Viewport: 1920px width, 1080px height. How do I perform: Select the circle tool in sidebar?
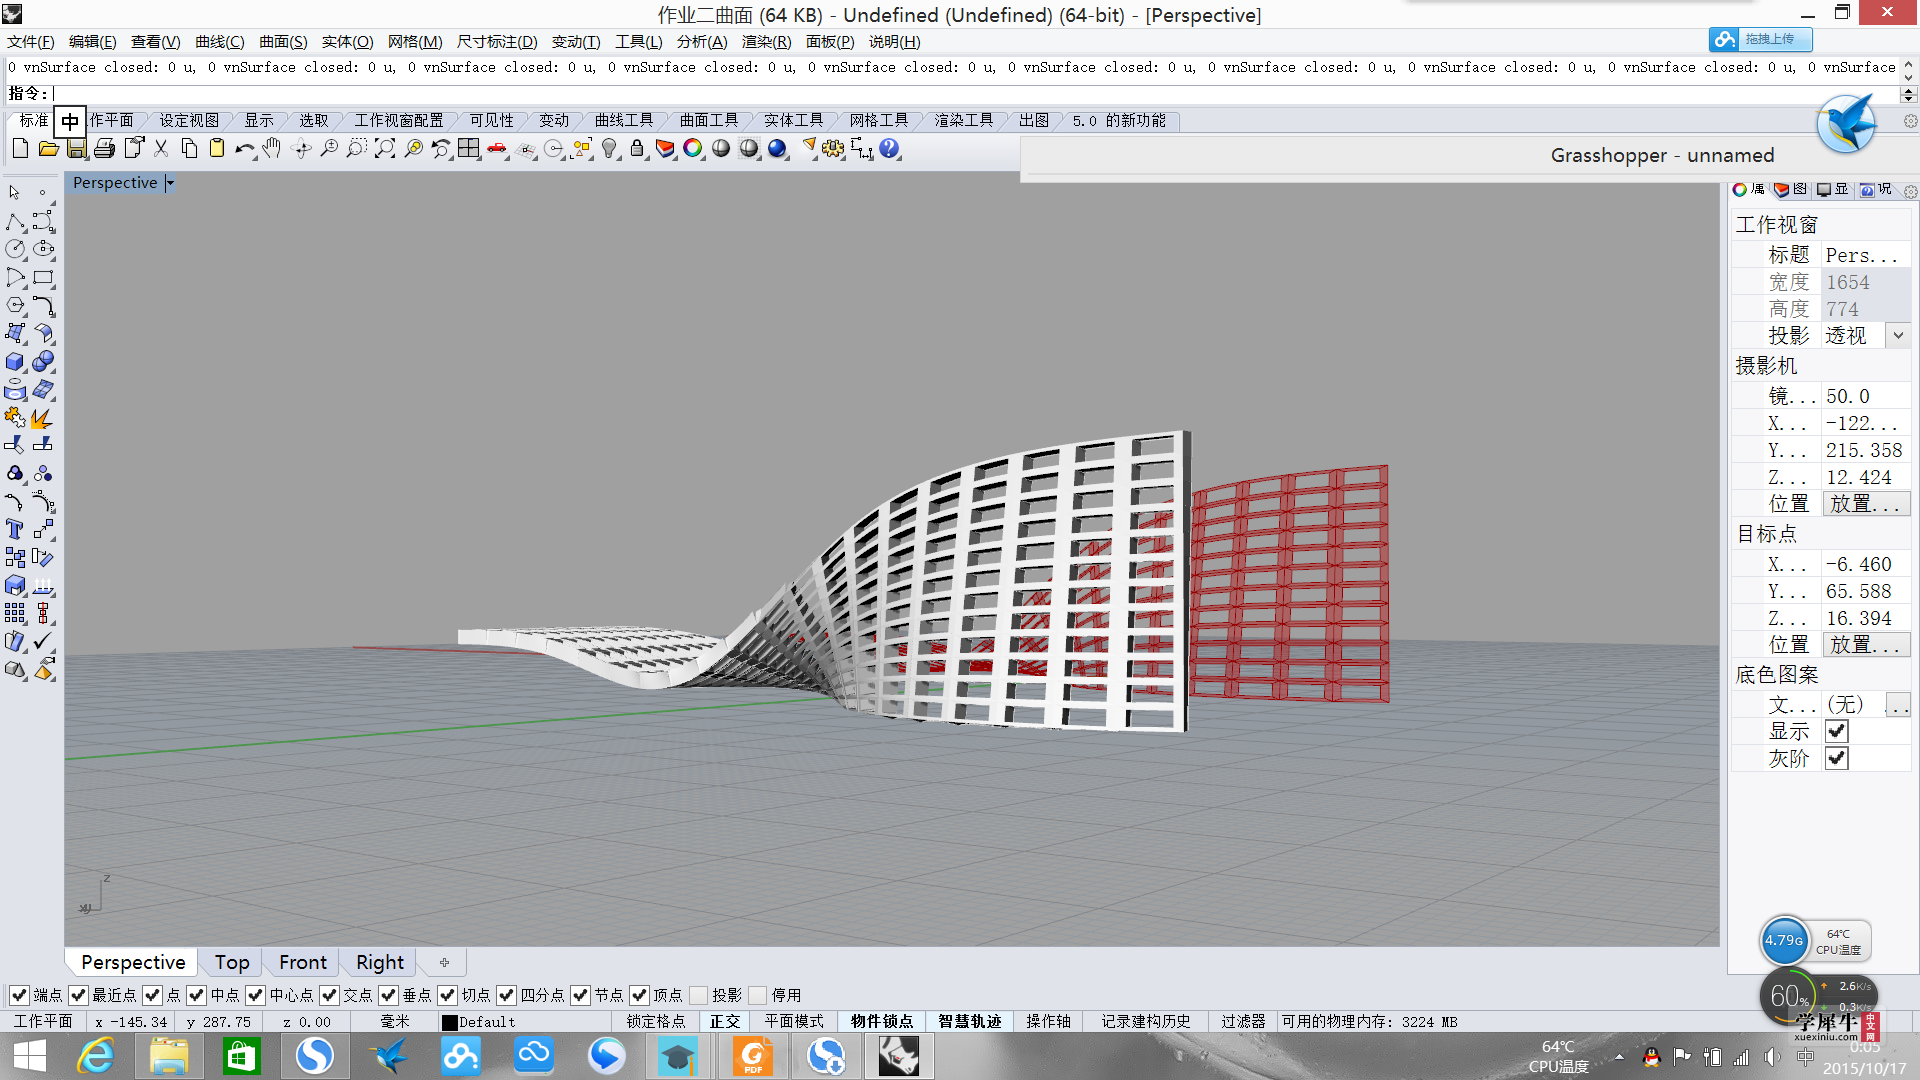point(15,249)
